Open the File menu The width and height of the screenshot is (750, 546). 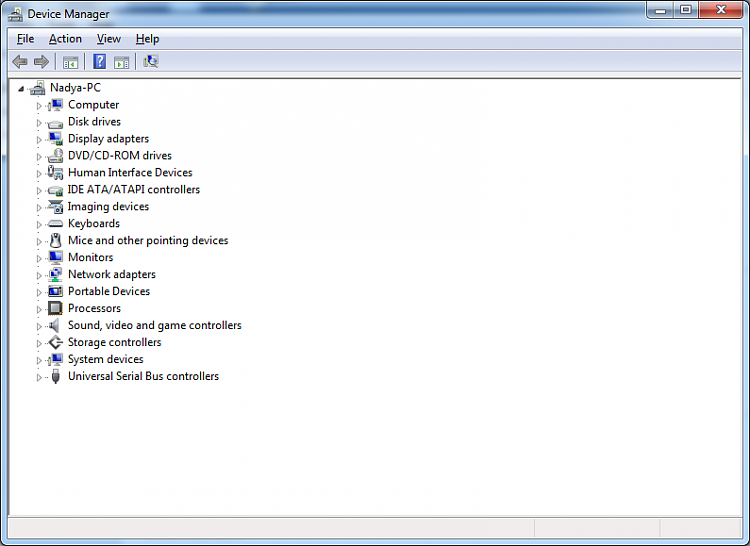pyautogui.click(x=25, y=39)
